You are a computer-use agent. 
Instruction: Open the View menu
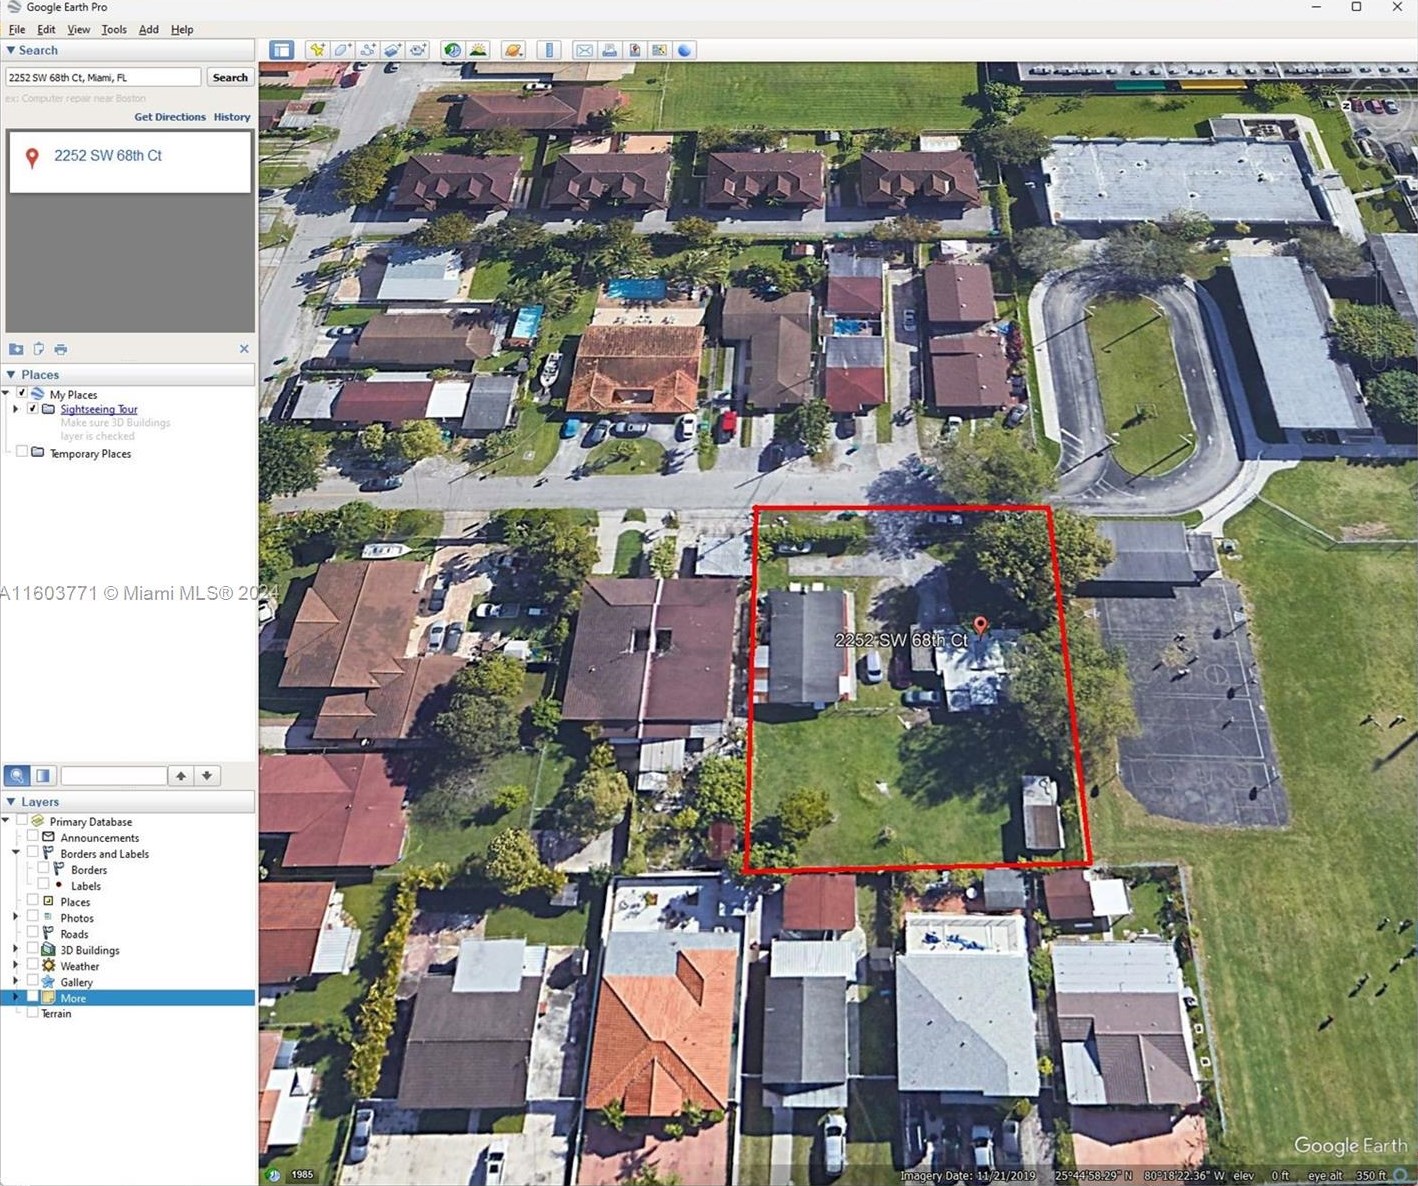[x=78, y=30]
